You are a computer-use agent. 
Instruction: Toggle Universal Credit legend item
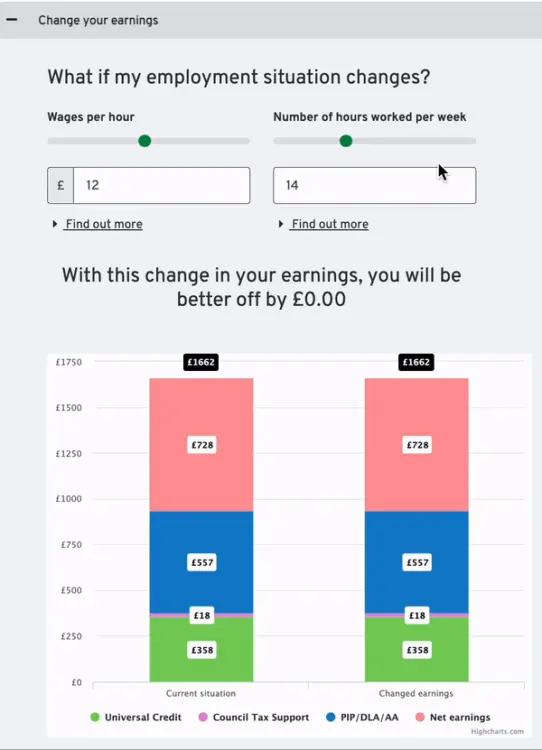click(x=136, y=717)
